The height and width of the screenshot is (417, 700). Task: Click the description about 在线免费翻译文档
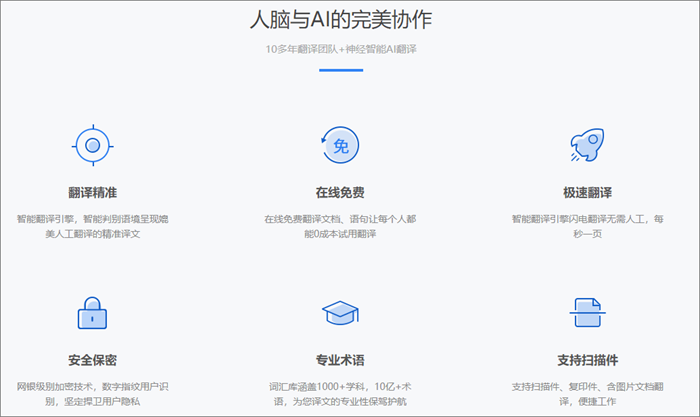339,225
